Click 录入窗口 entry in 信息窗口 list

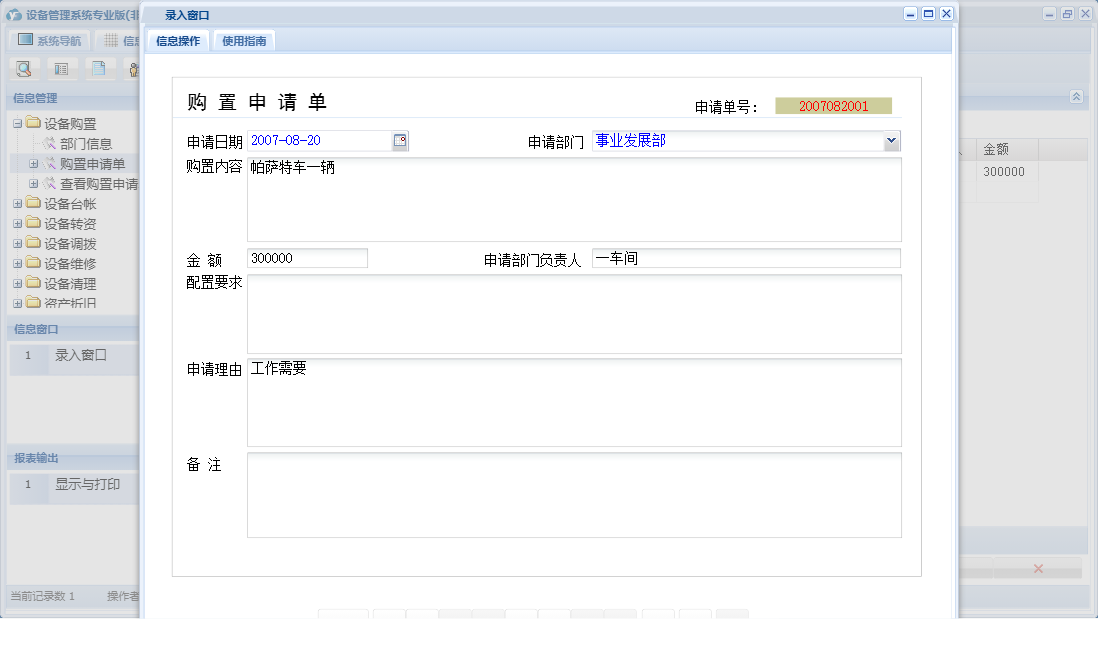[x=81, y=355]
